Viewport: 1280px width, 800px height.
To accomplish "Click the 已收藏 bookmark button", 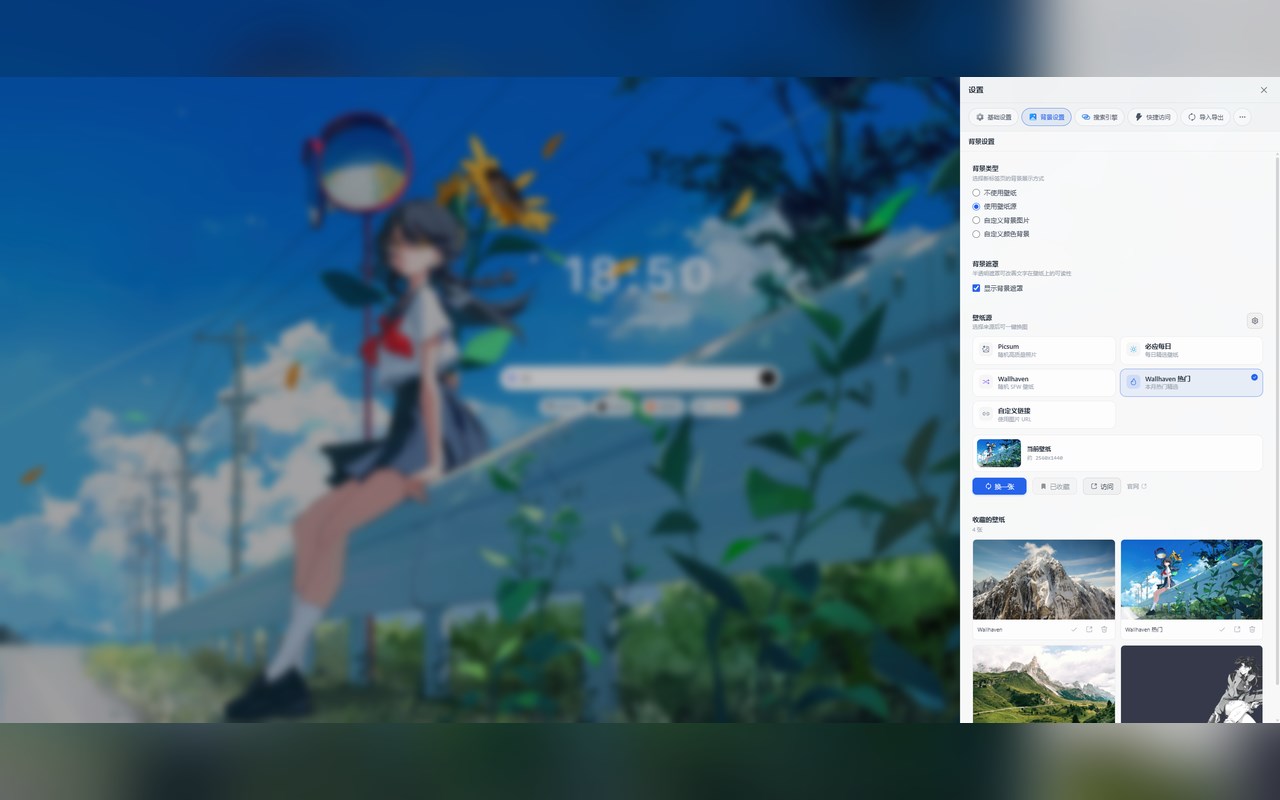I will (x=1055, y=486).
